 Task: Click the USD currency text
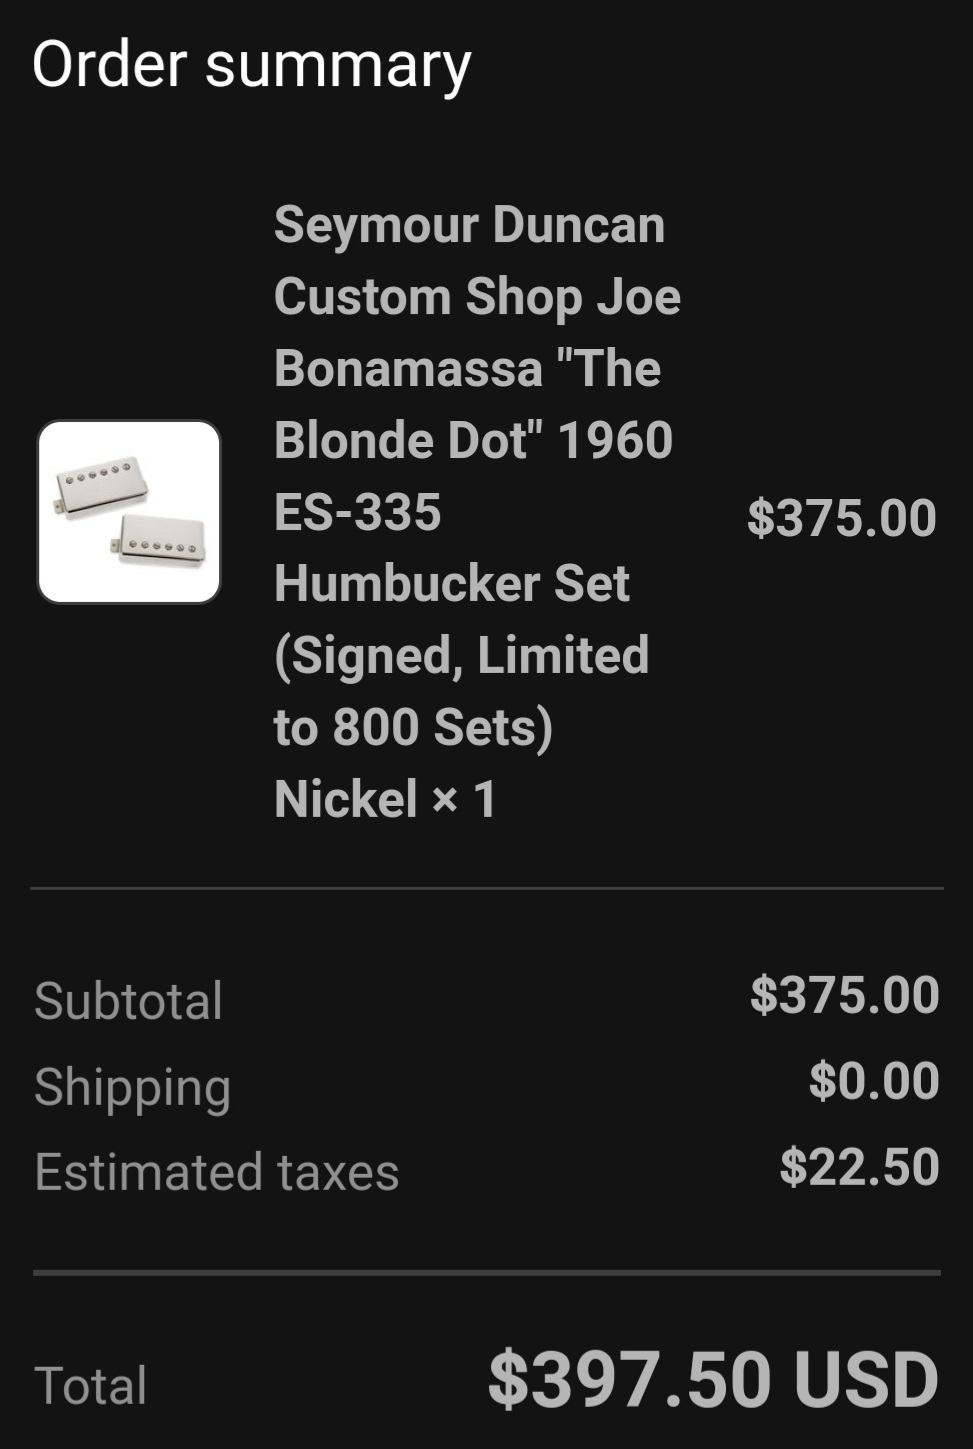pyautogui.click(x=866, y=1381)
